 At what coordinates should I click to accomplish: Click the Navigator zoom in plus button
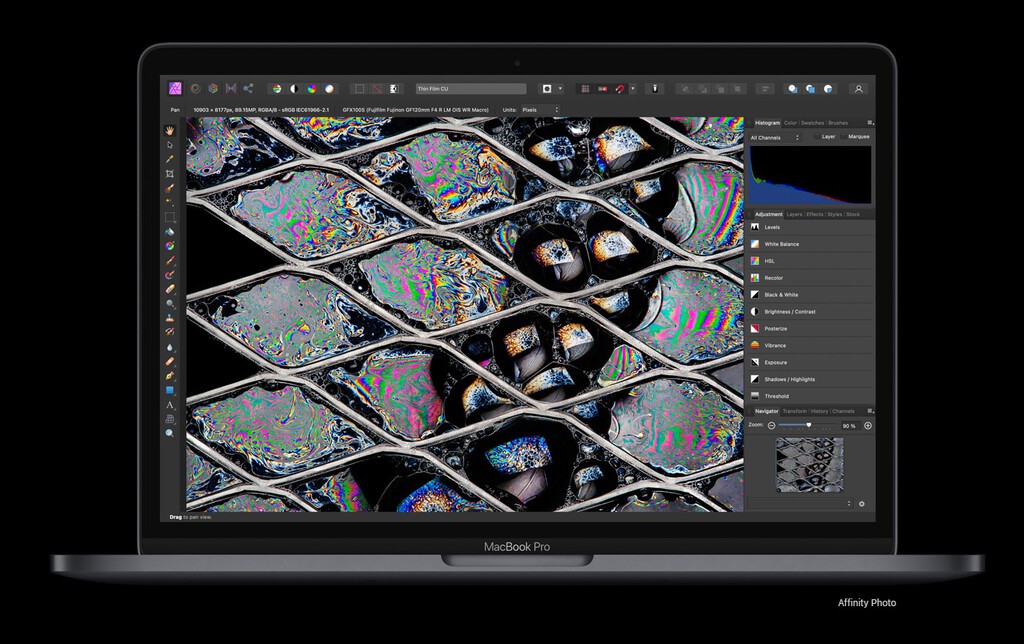[868, 425]
